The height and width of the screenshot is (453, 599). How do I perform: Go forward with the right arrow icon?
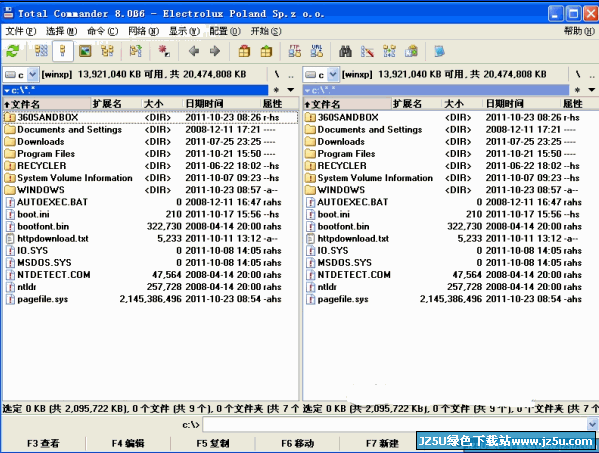click(x=215, y=51)
